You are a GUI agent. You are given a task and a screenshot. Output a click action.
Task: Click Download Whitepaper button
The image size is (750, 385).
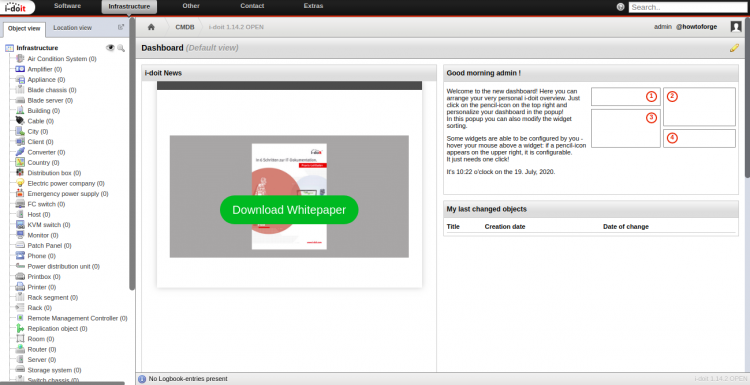tap(289, 209)
